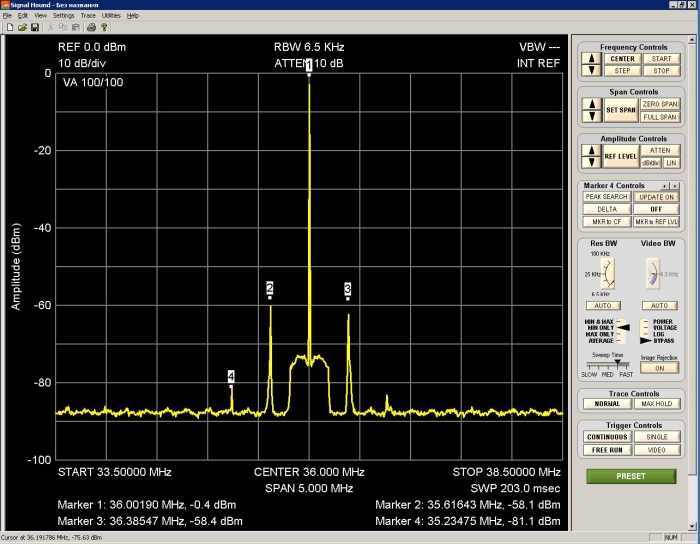Viewport: 700px width, 544px height.
Task: Click the CENTER frequency button
Action: [x=622, y=58]
